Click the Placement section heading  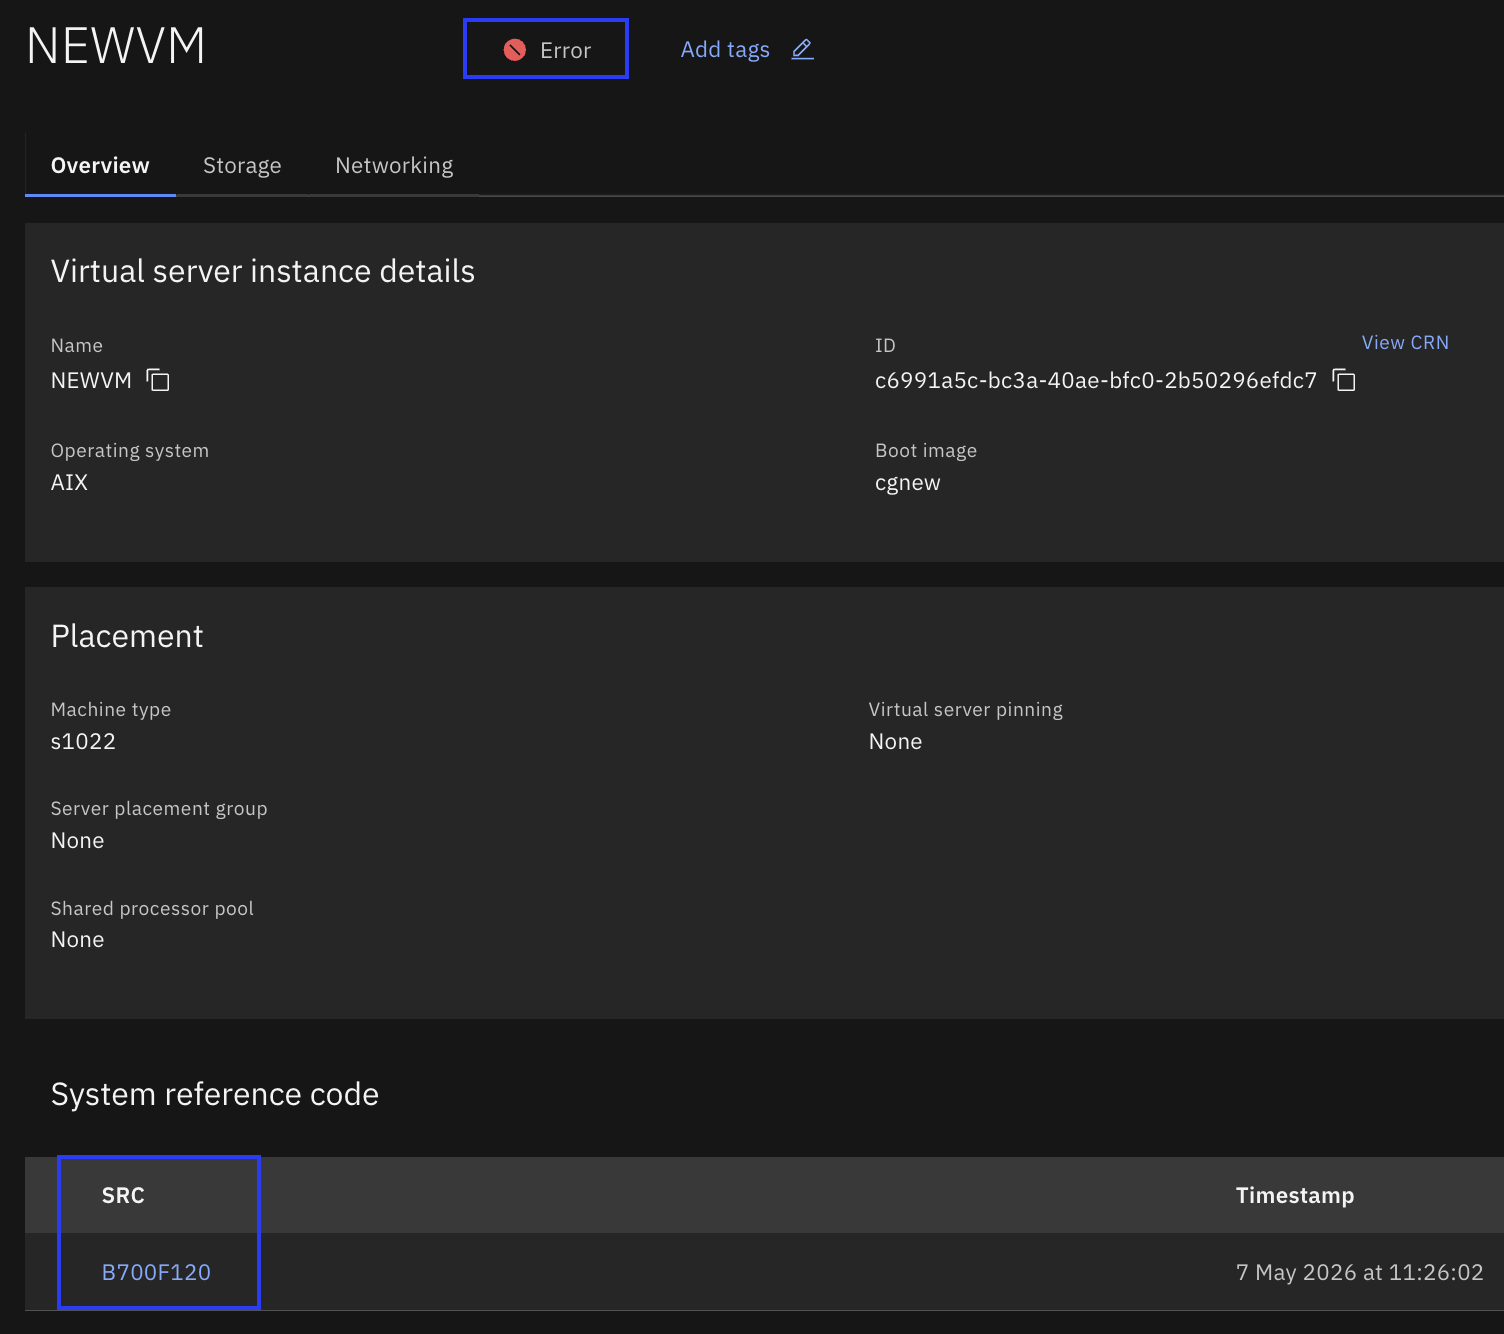coord(127,636)
